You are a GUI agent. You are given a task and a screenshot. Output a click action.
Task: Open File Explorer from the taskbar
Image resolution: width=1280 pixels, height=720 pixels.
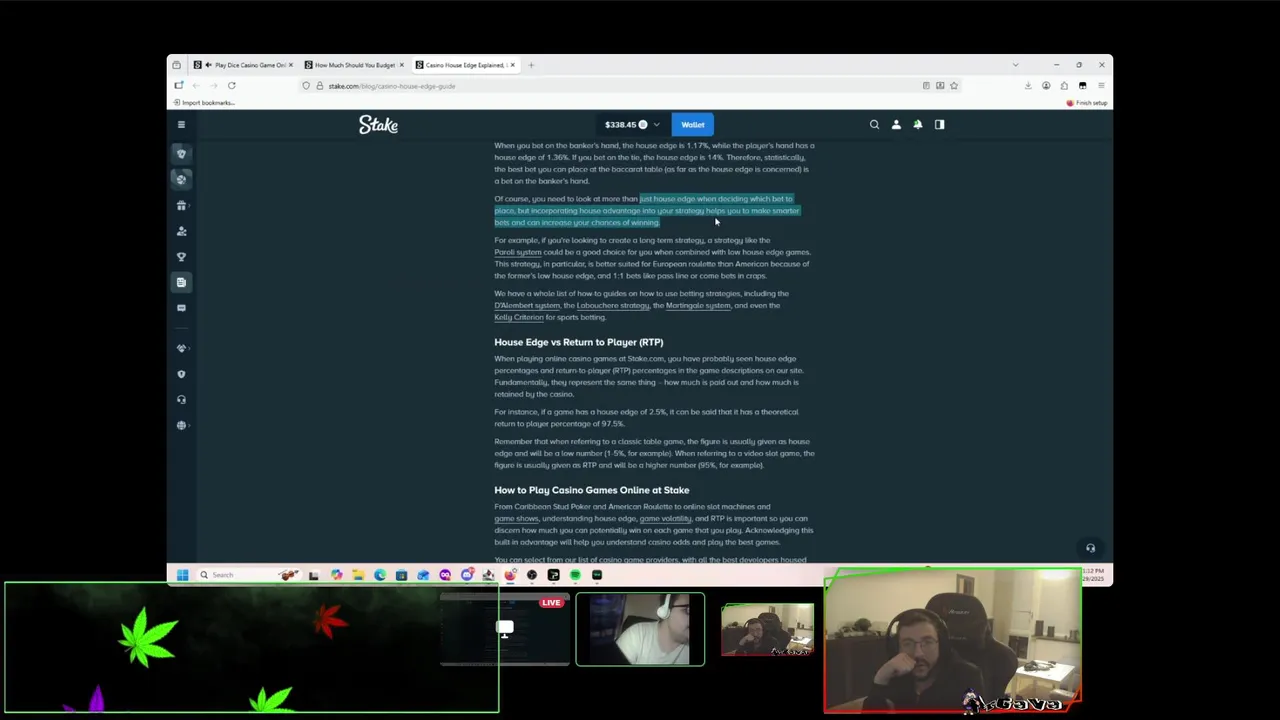tap(358, 575)
